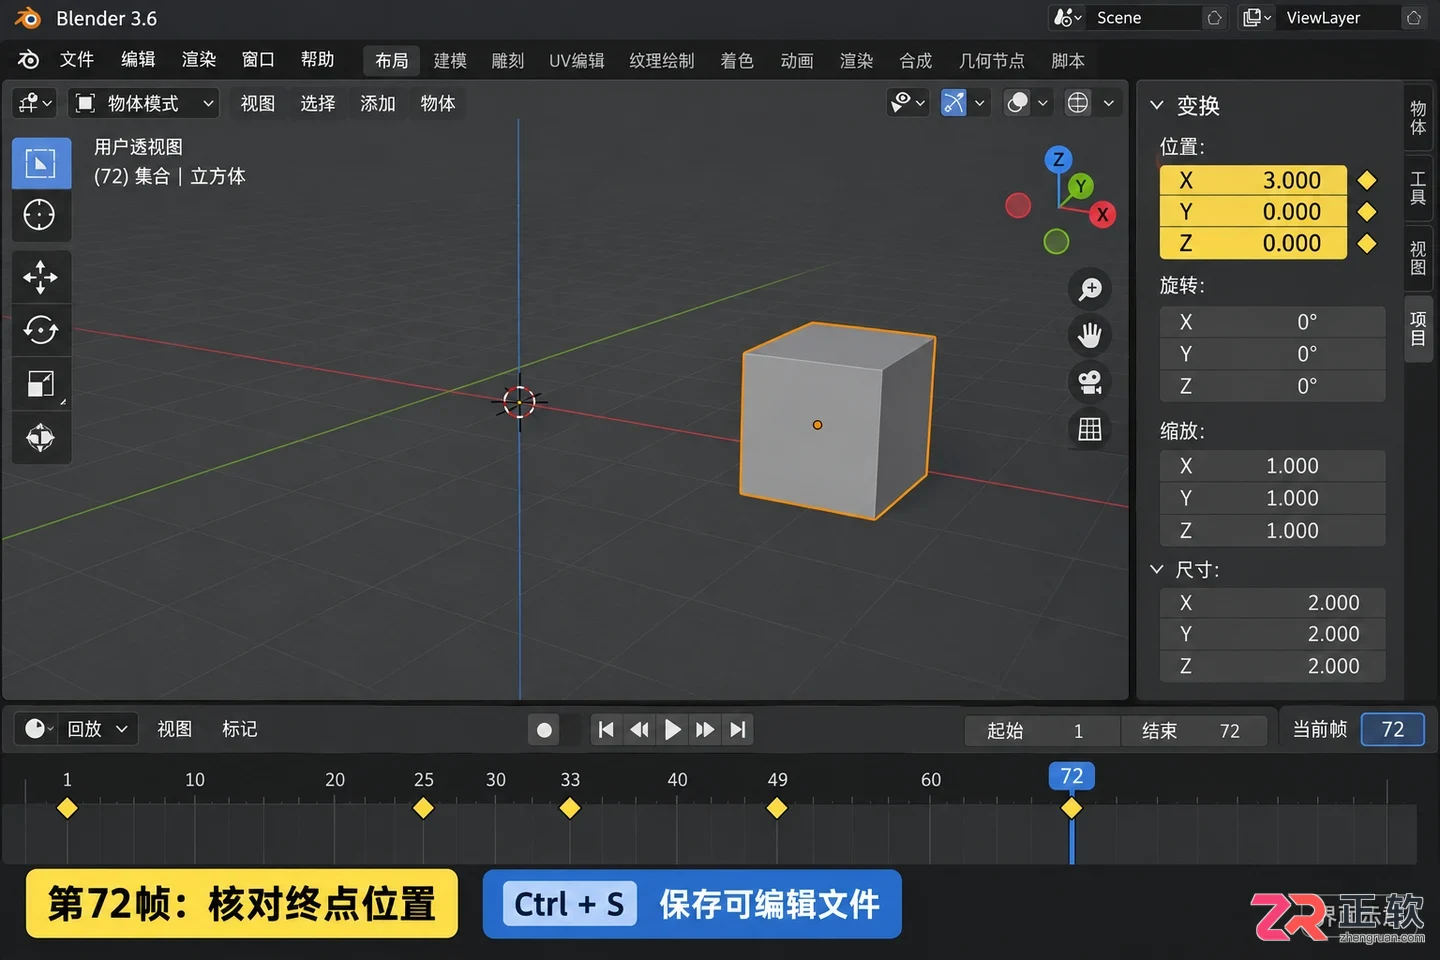Toggle X-ray wireframe shading button
This screenshot has width=1440, height=960.
(1078, 103)
